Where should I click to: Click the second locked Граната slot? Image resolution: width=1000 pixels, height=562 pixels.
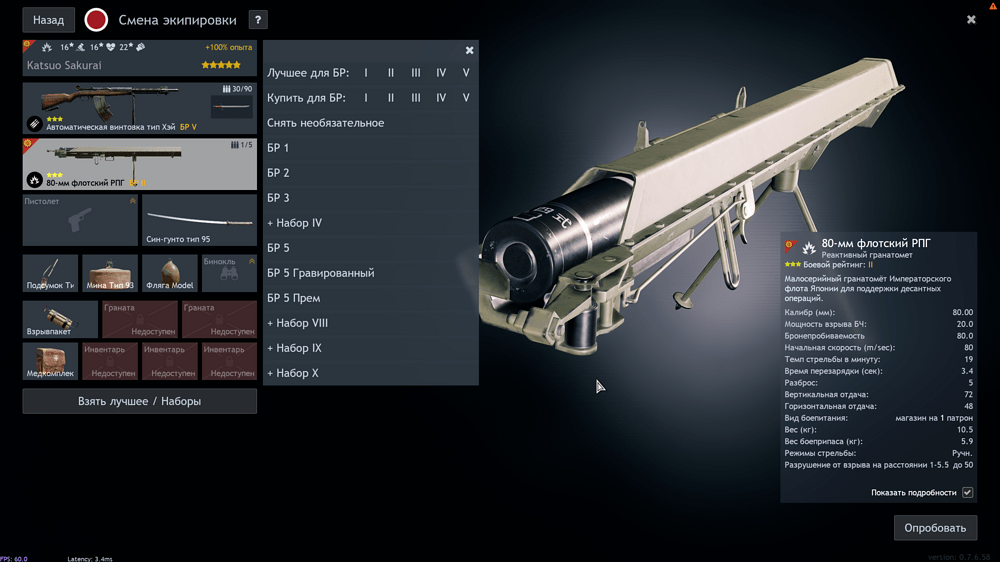219,319
